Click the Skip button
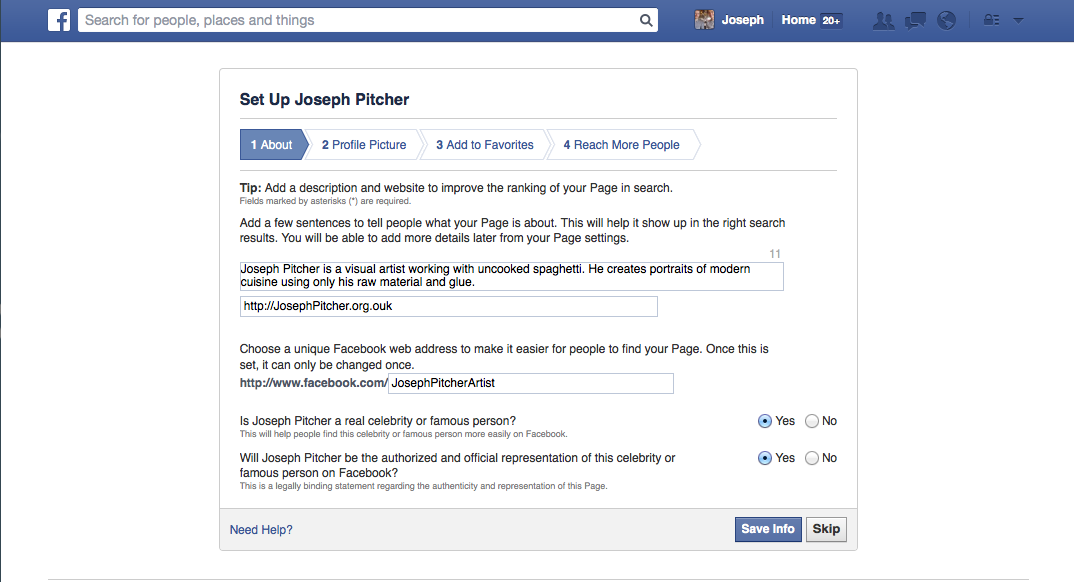The height and width of the screenshot is (582, 1074). pyautogui.click(x=826, y=529)
